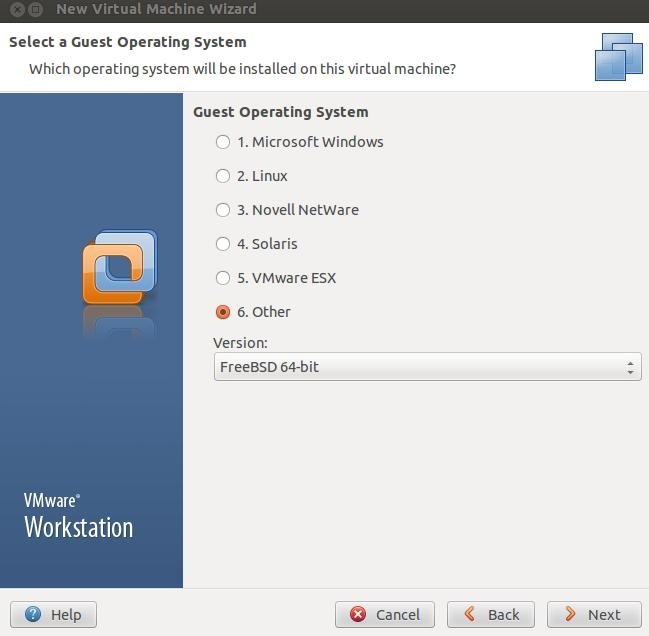Image resolution: width=649 pixels, height=636 pixels.
Task: Click the 'Guest Operating System' heading
Action: coord(281,112)
